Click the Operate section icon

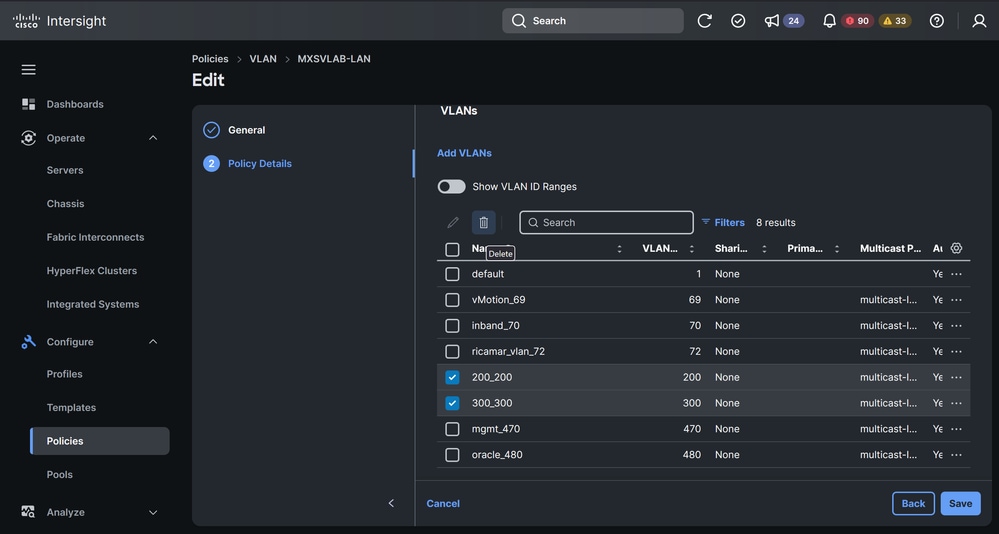pyautogui.click(x=29, y=138)
